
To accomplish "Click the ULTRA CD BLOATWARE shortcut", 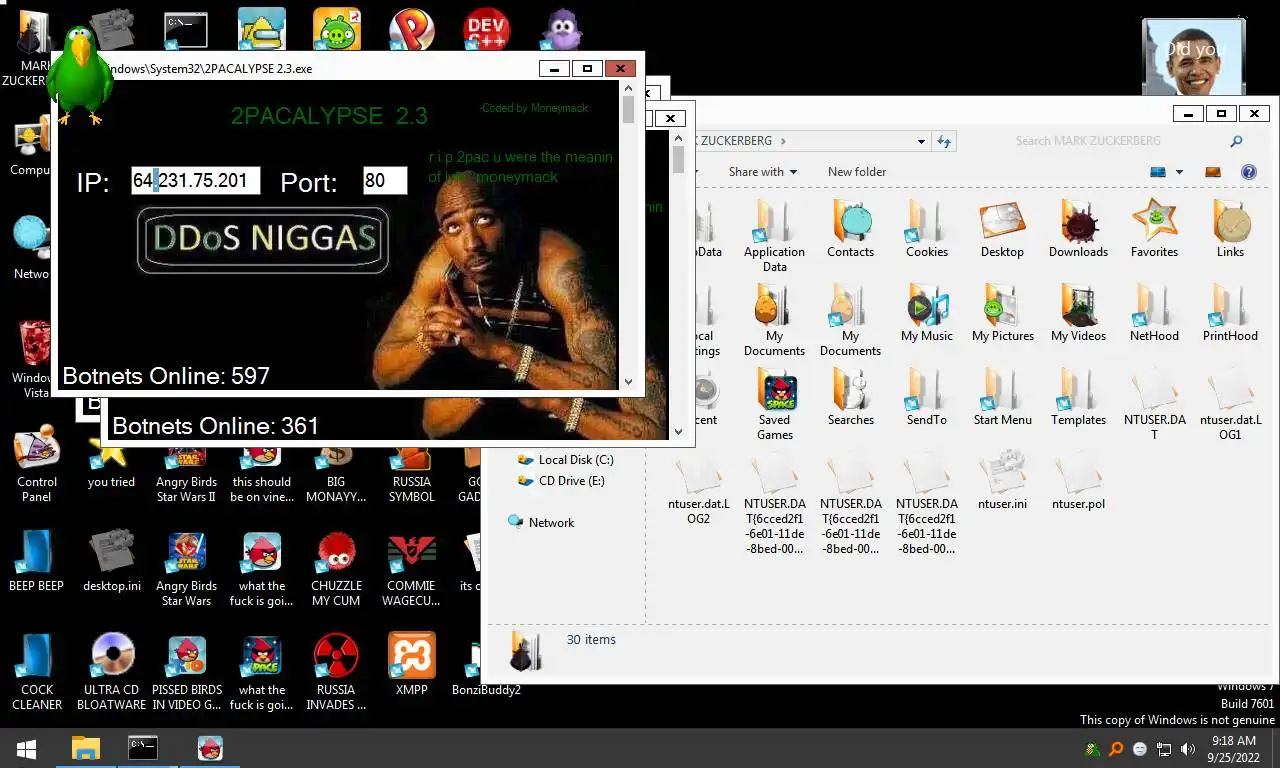I will pyautogui.click(x=112, y=672).
